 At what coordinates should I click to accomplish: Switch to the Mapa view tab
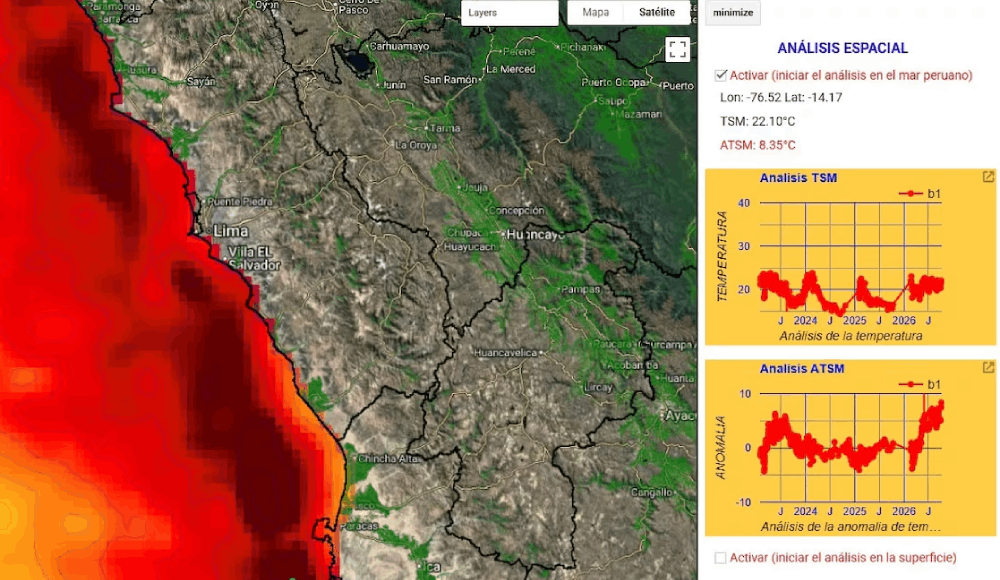point(596,12)
